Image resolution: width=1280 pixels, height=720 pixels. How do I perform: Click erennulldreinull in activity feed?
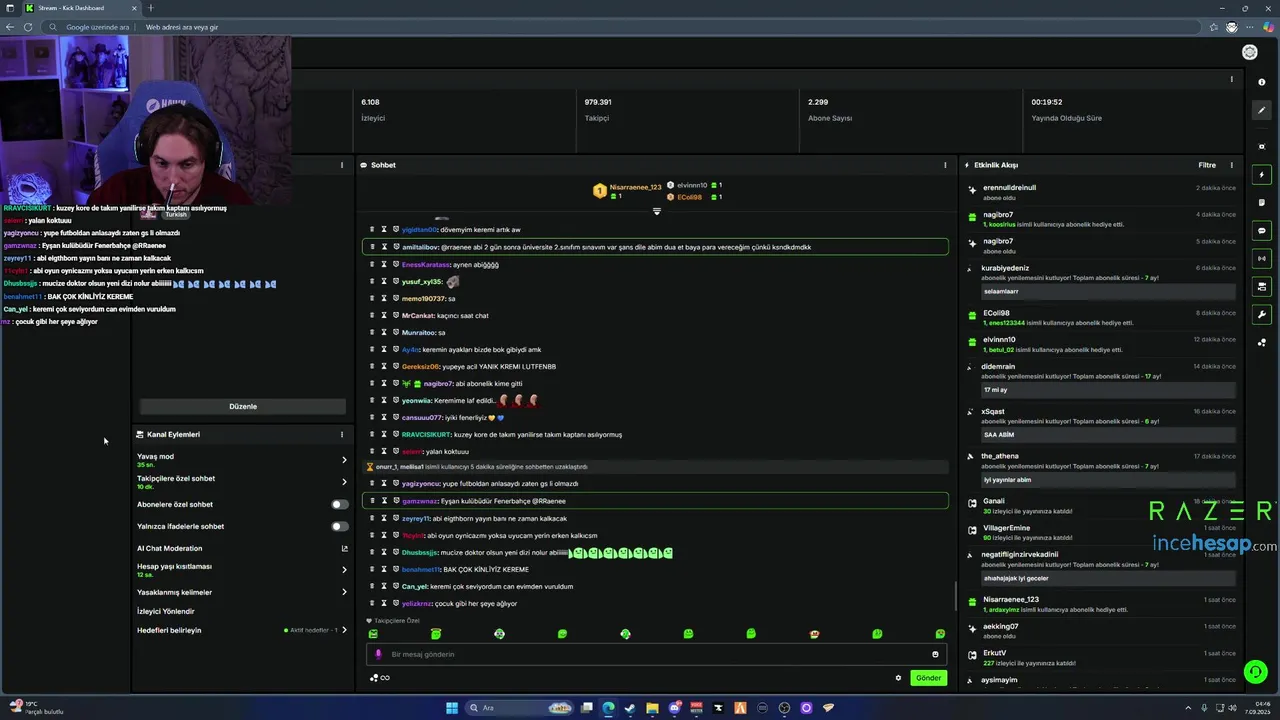[x=1009, y=188]
